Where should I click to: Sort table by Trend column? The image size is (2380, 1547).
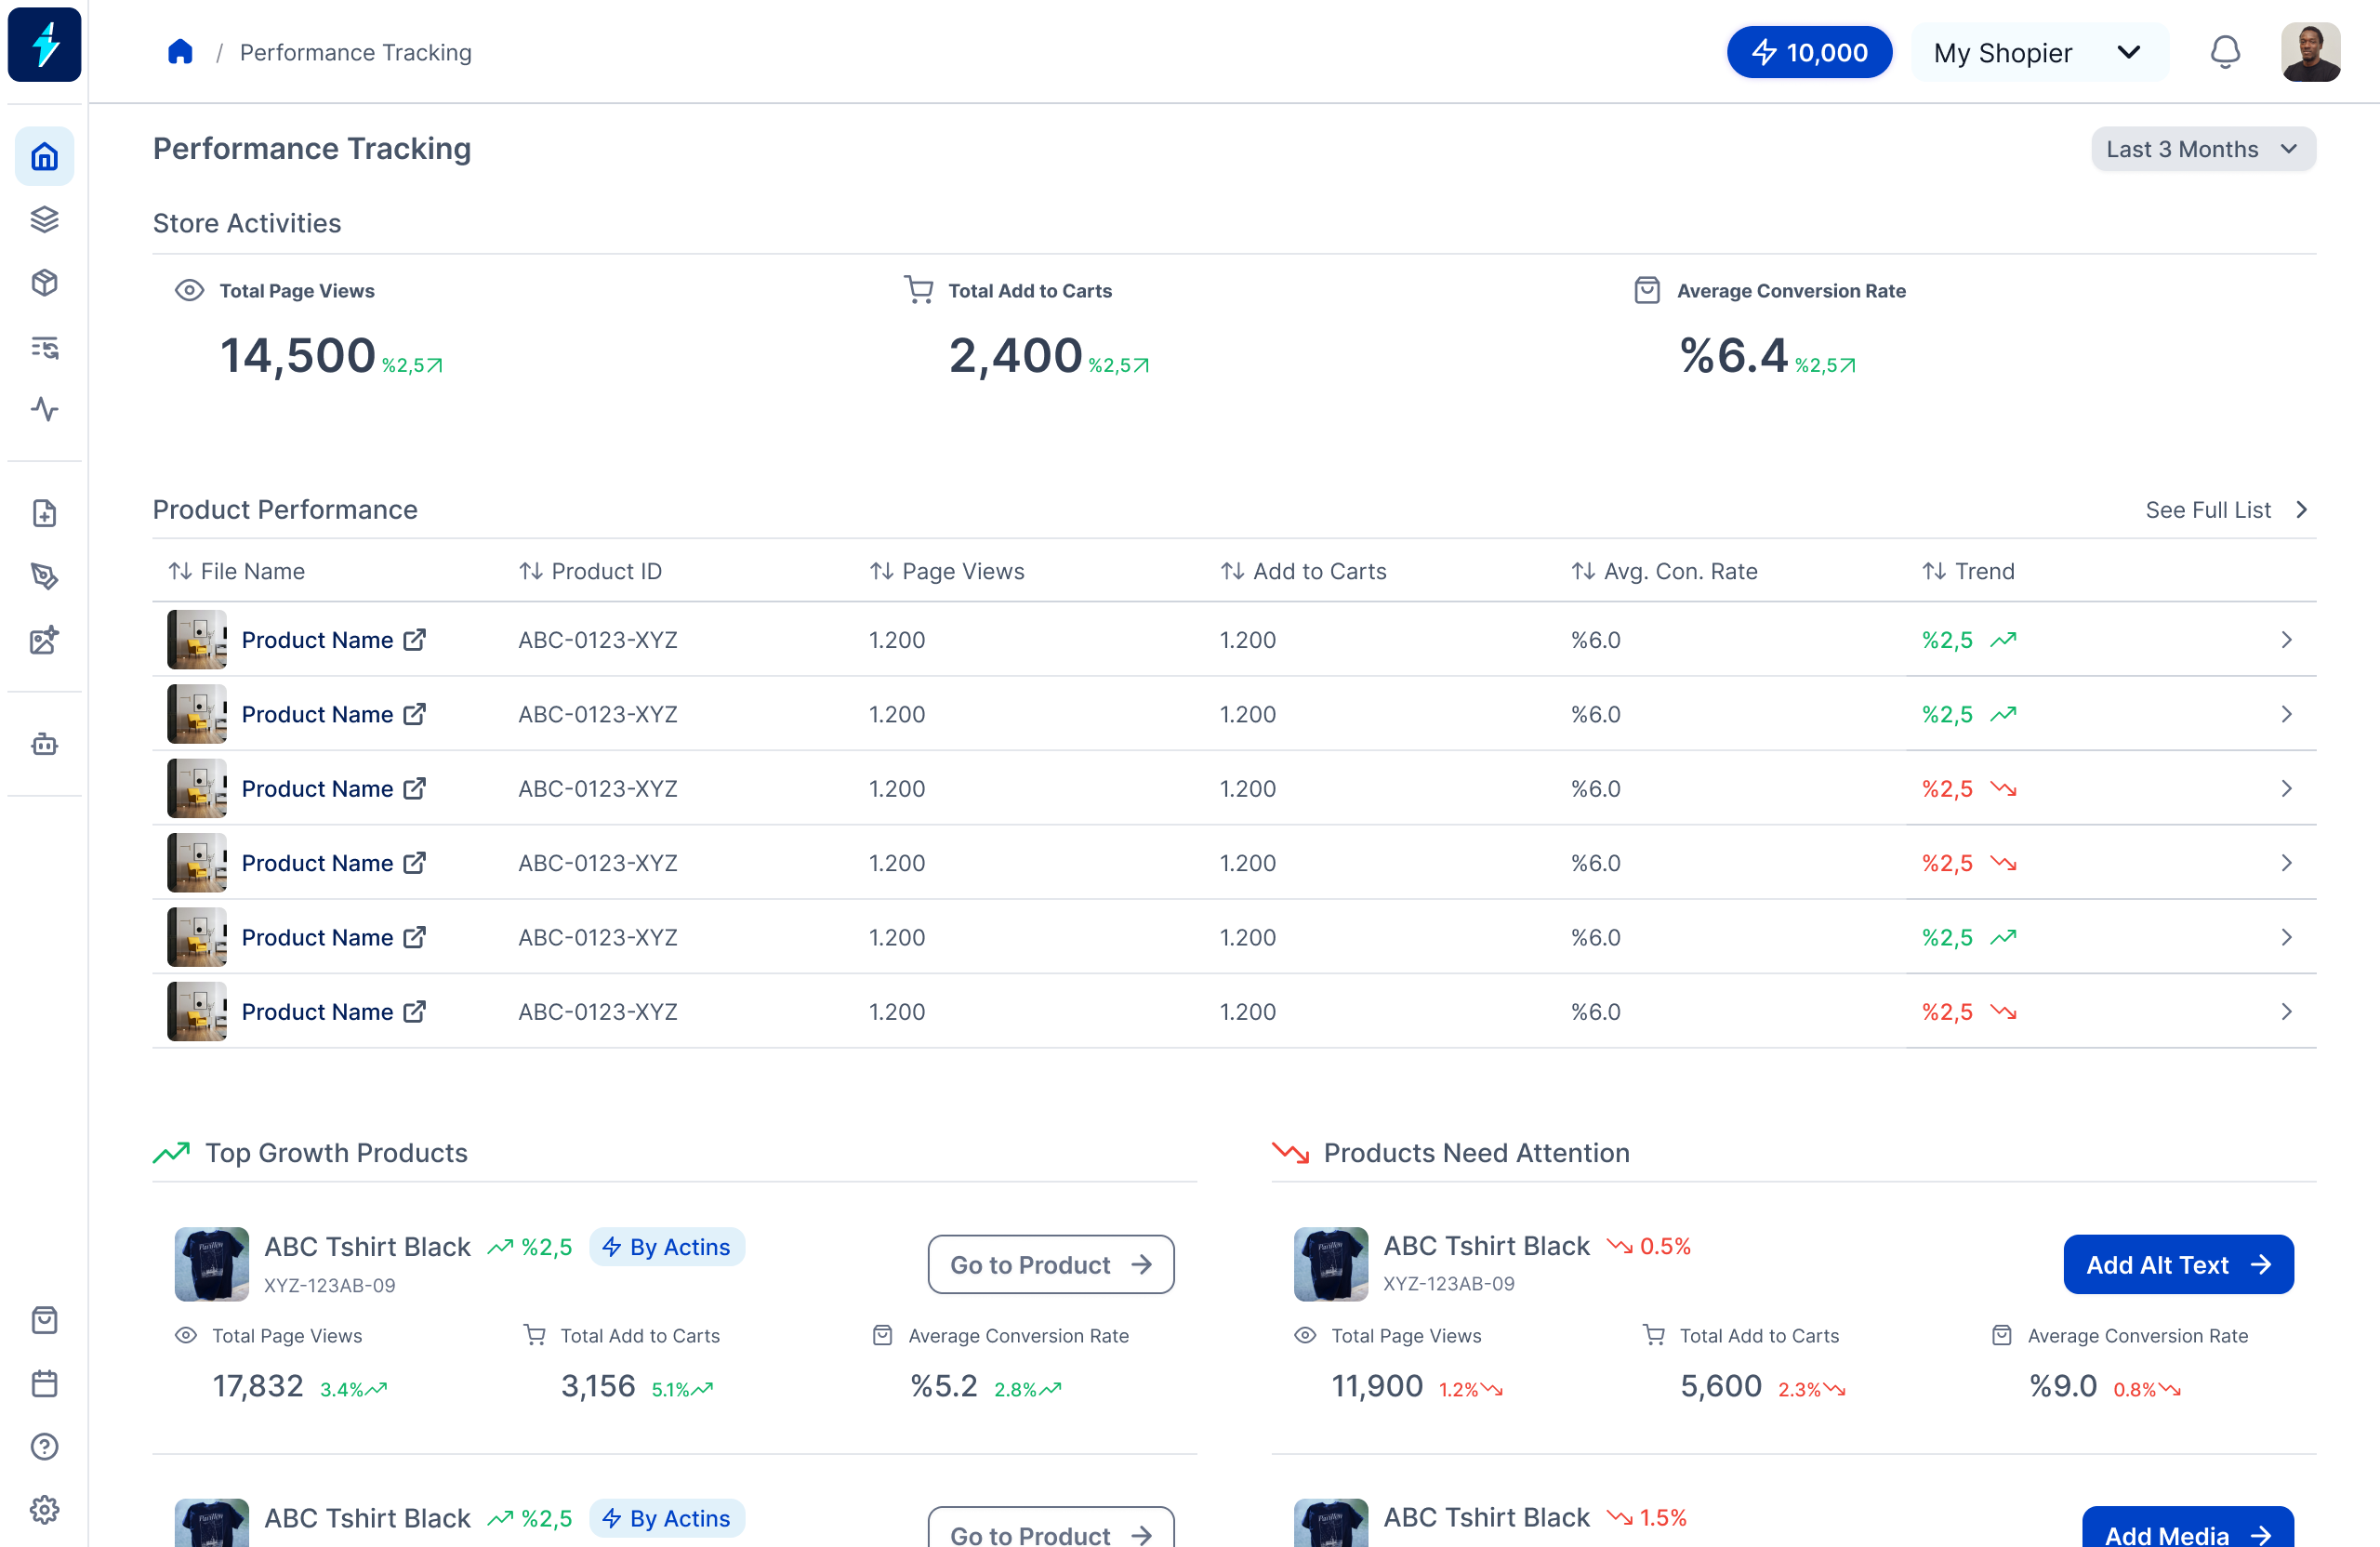pyautogui.click(x=1968, y=571)
